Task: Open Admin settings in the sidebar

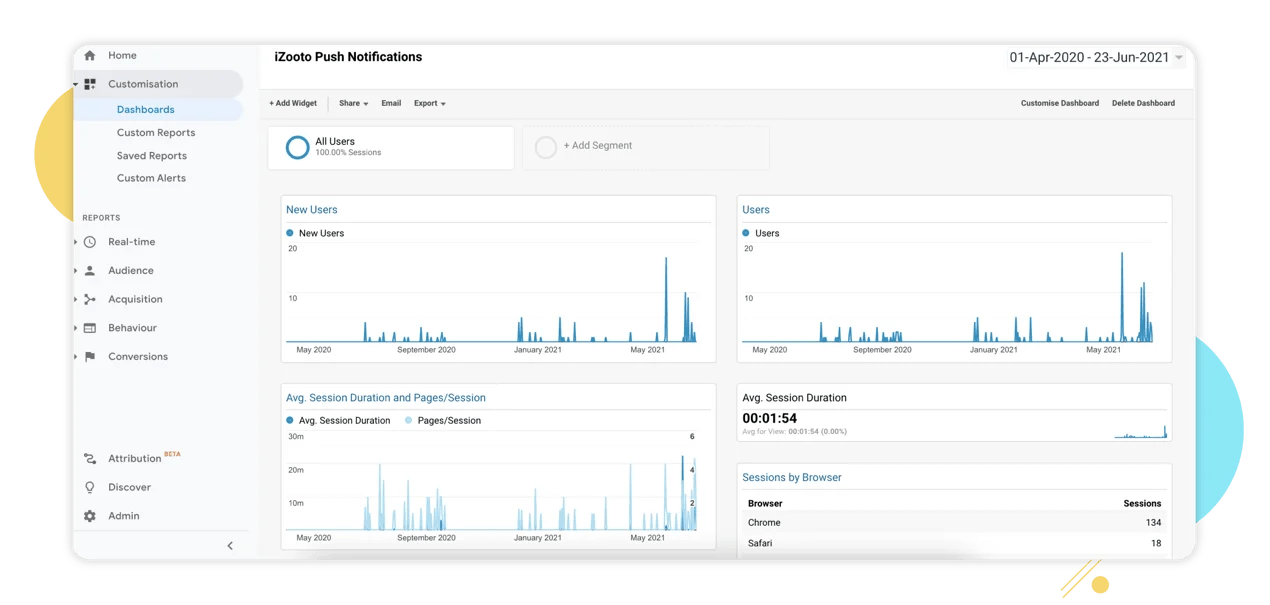Action: pos(124,516)
